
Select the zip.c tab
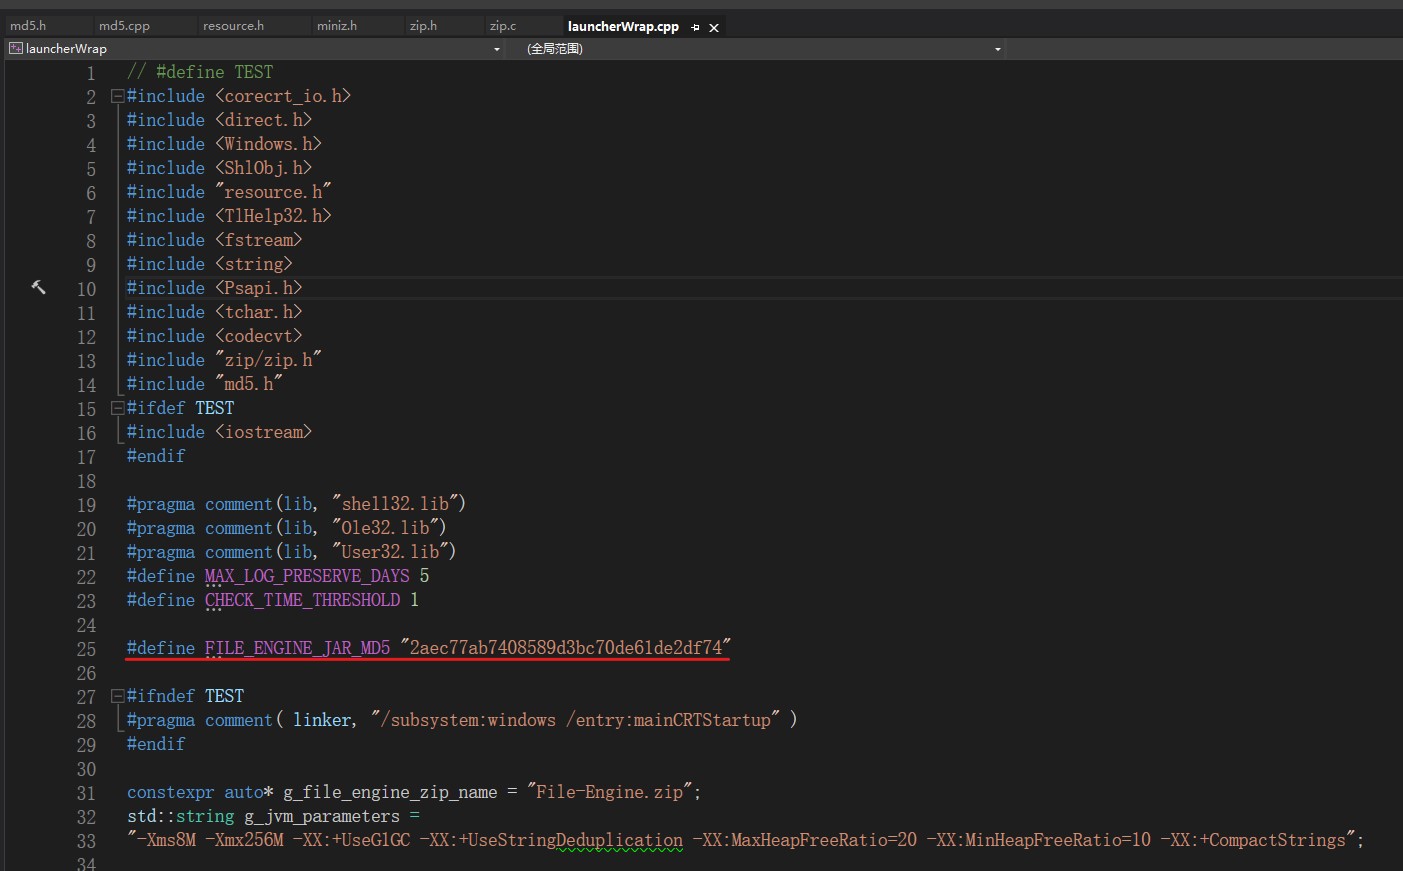(503, 26)
